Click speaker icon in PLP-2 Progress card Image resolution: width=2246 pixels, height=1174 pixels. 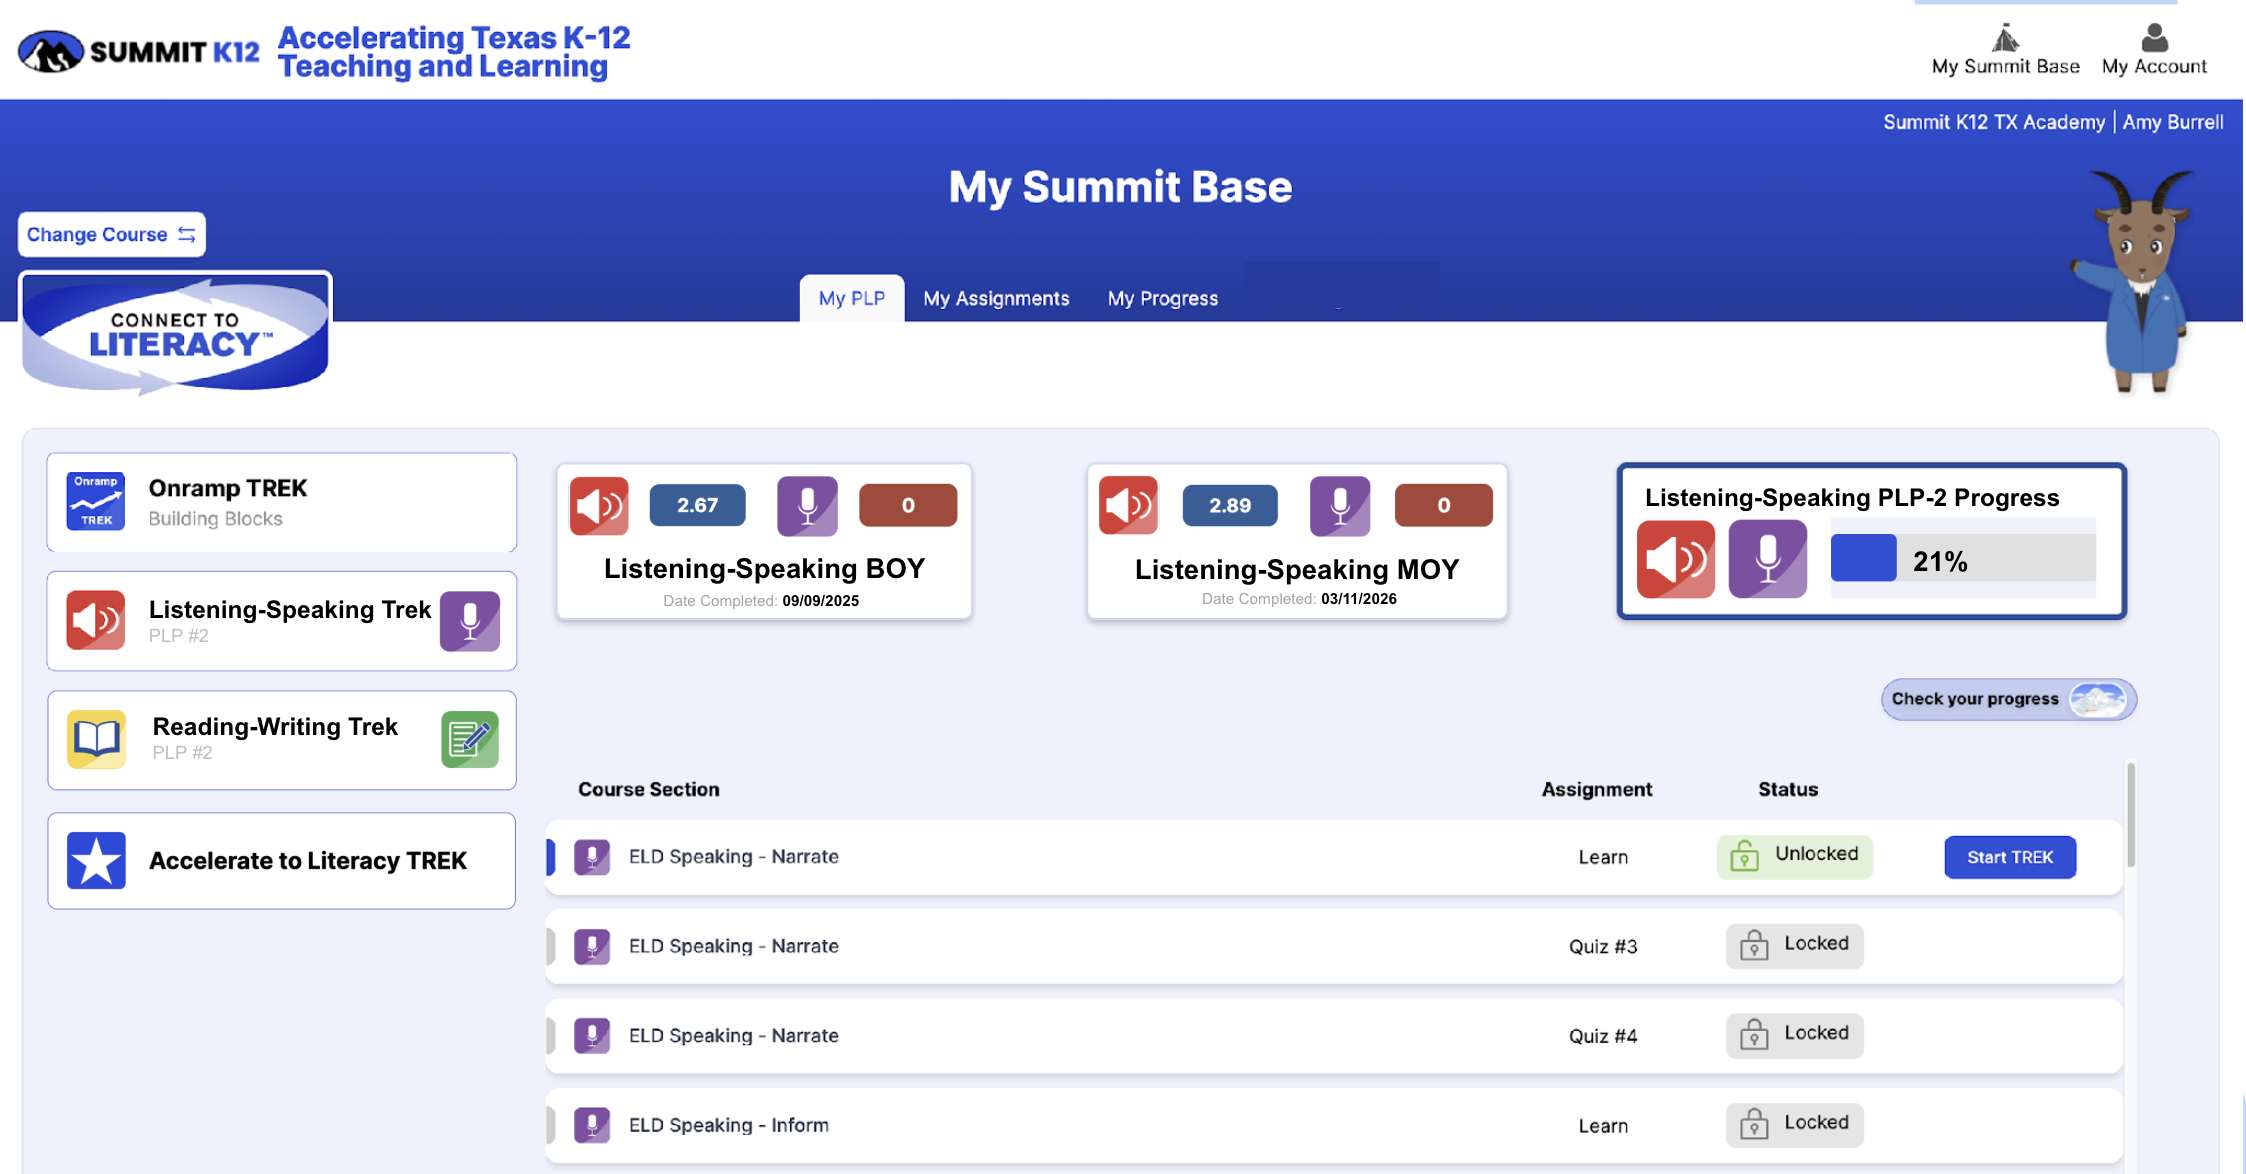pos(1676,559)
